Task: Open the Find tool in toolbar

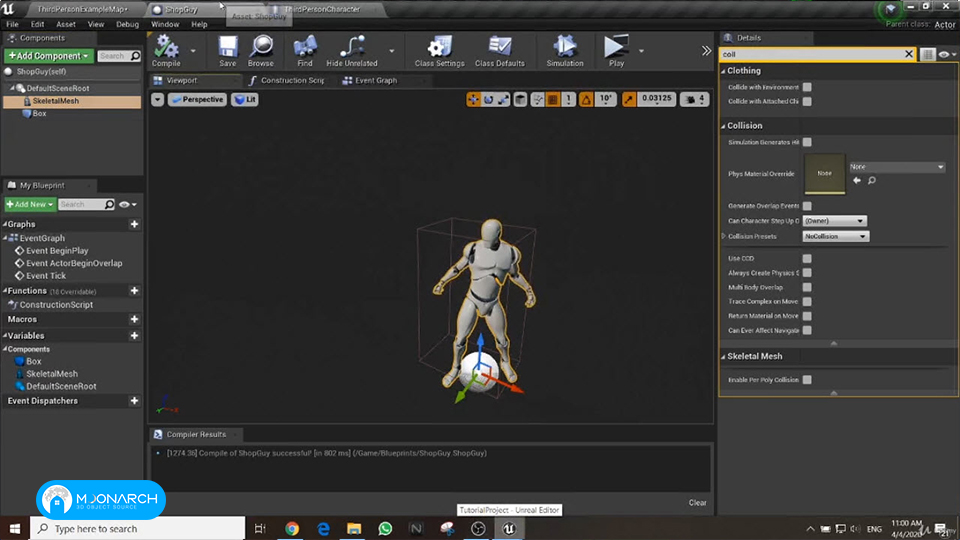Action: [x=304, y=51]
